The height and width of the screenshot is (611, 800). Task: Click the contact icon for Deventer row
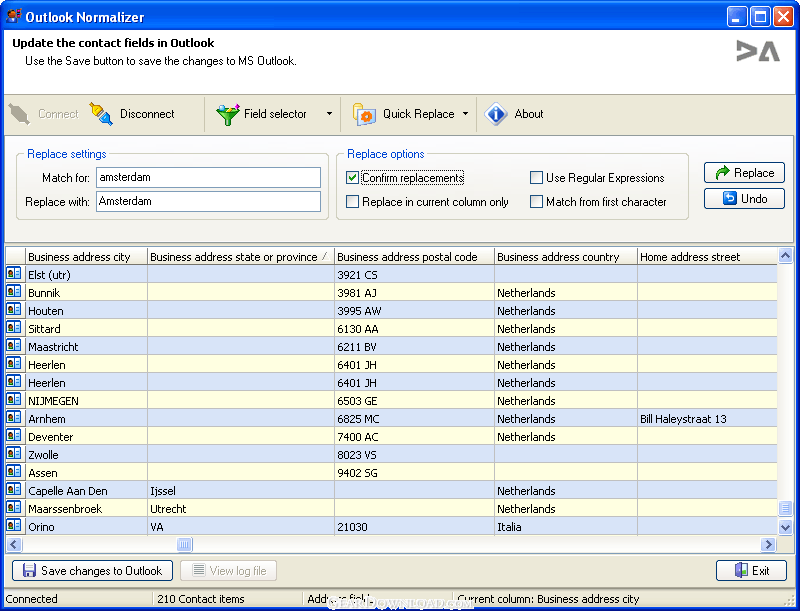coord(14,435)
